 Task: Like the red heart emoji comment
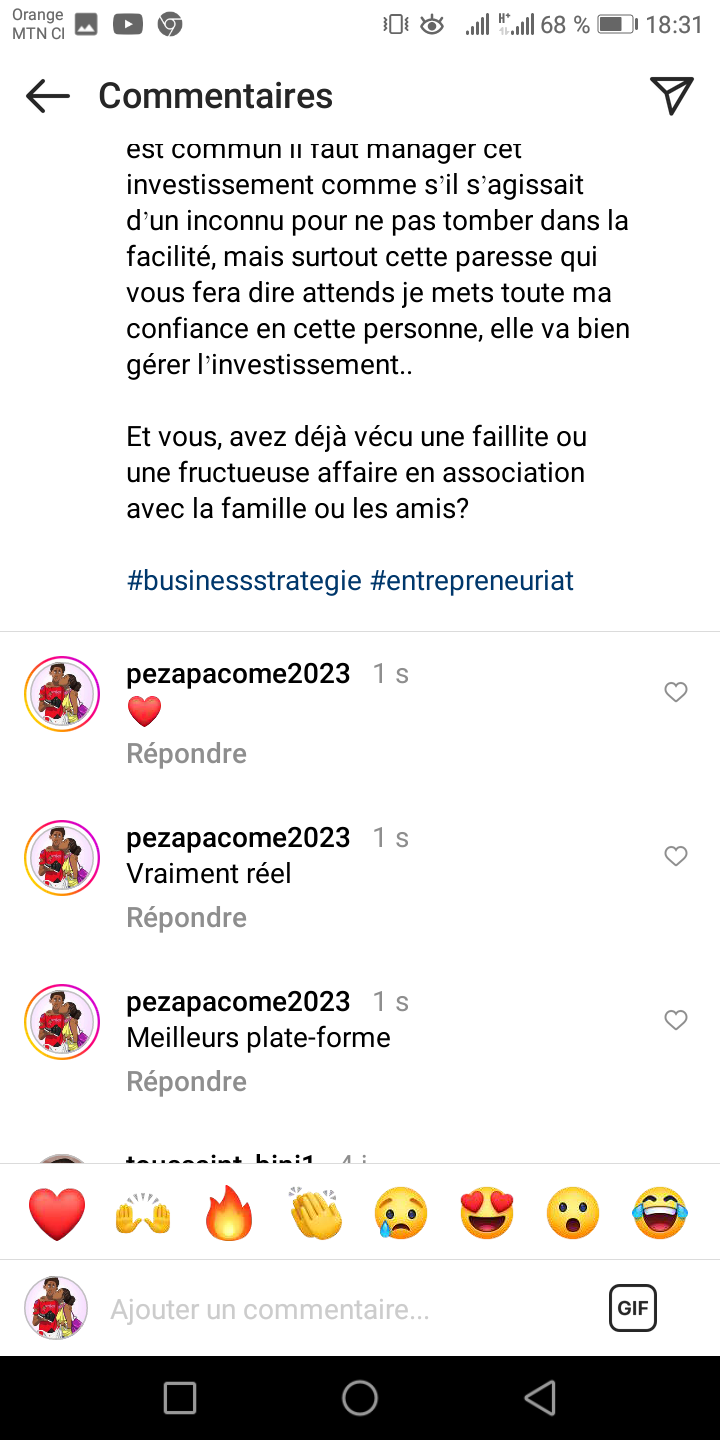tap(676, 692)
